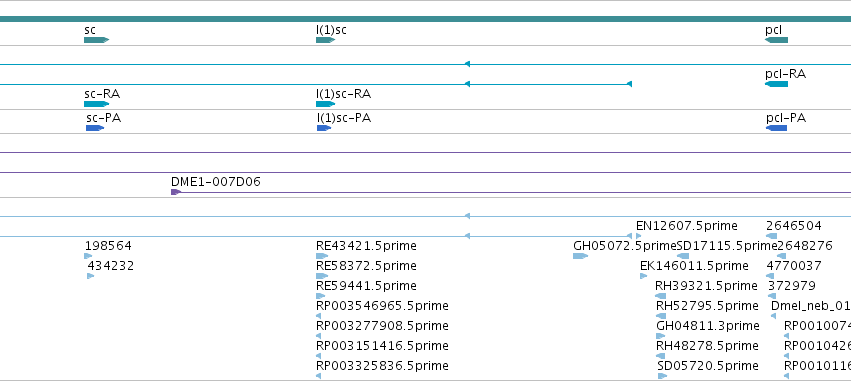The height and width of the screenshot is (381, 851).
Task: Select the pcl-PA protein glyph
Action: [x=777, y=128]
